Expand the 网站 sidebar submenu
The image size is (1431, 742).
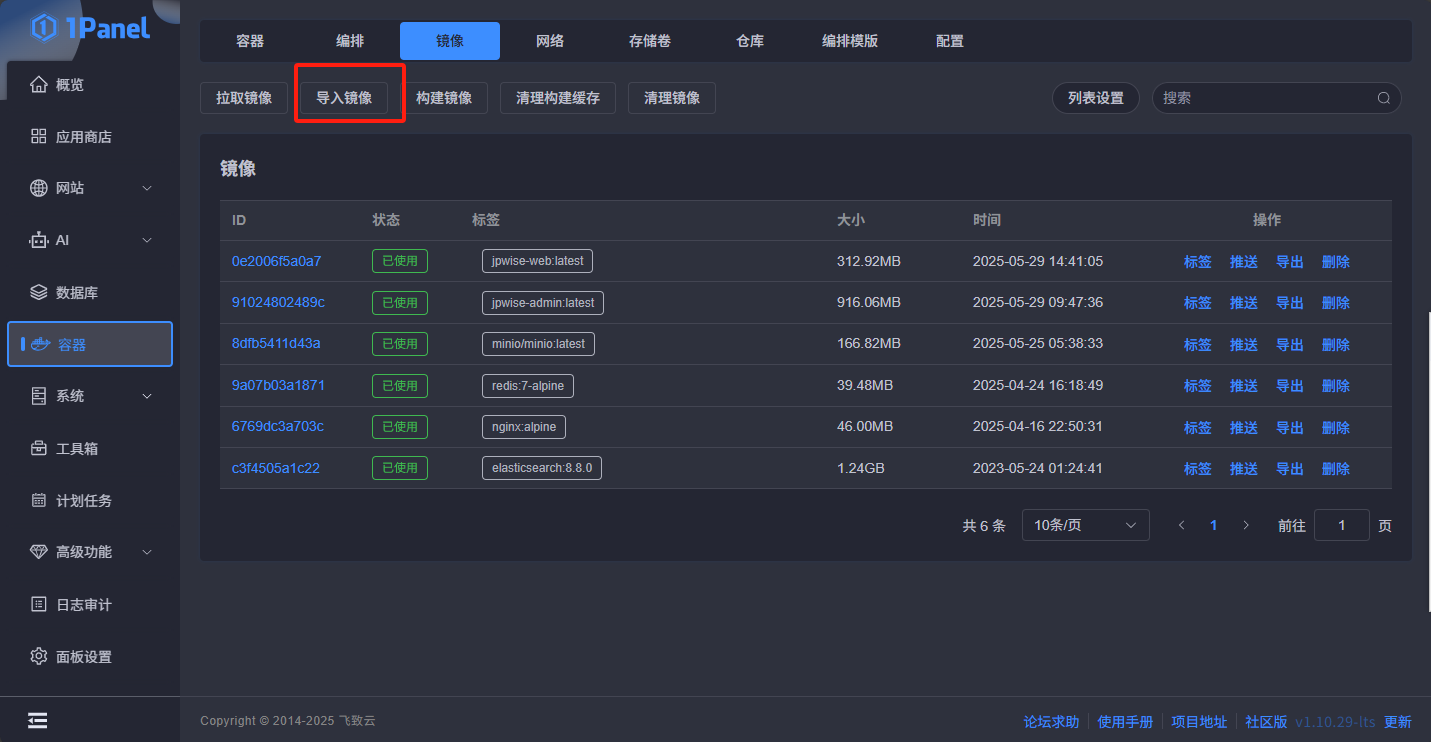pyautogui.click(x=147, y=189)
